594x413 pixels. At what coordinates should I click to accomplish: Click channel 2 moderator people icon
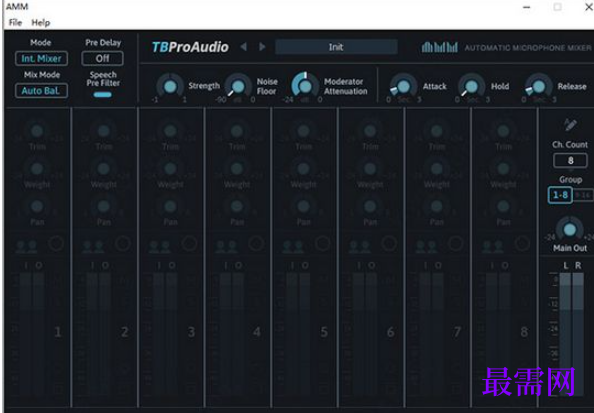click(x=93, y=246)
